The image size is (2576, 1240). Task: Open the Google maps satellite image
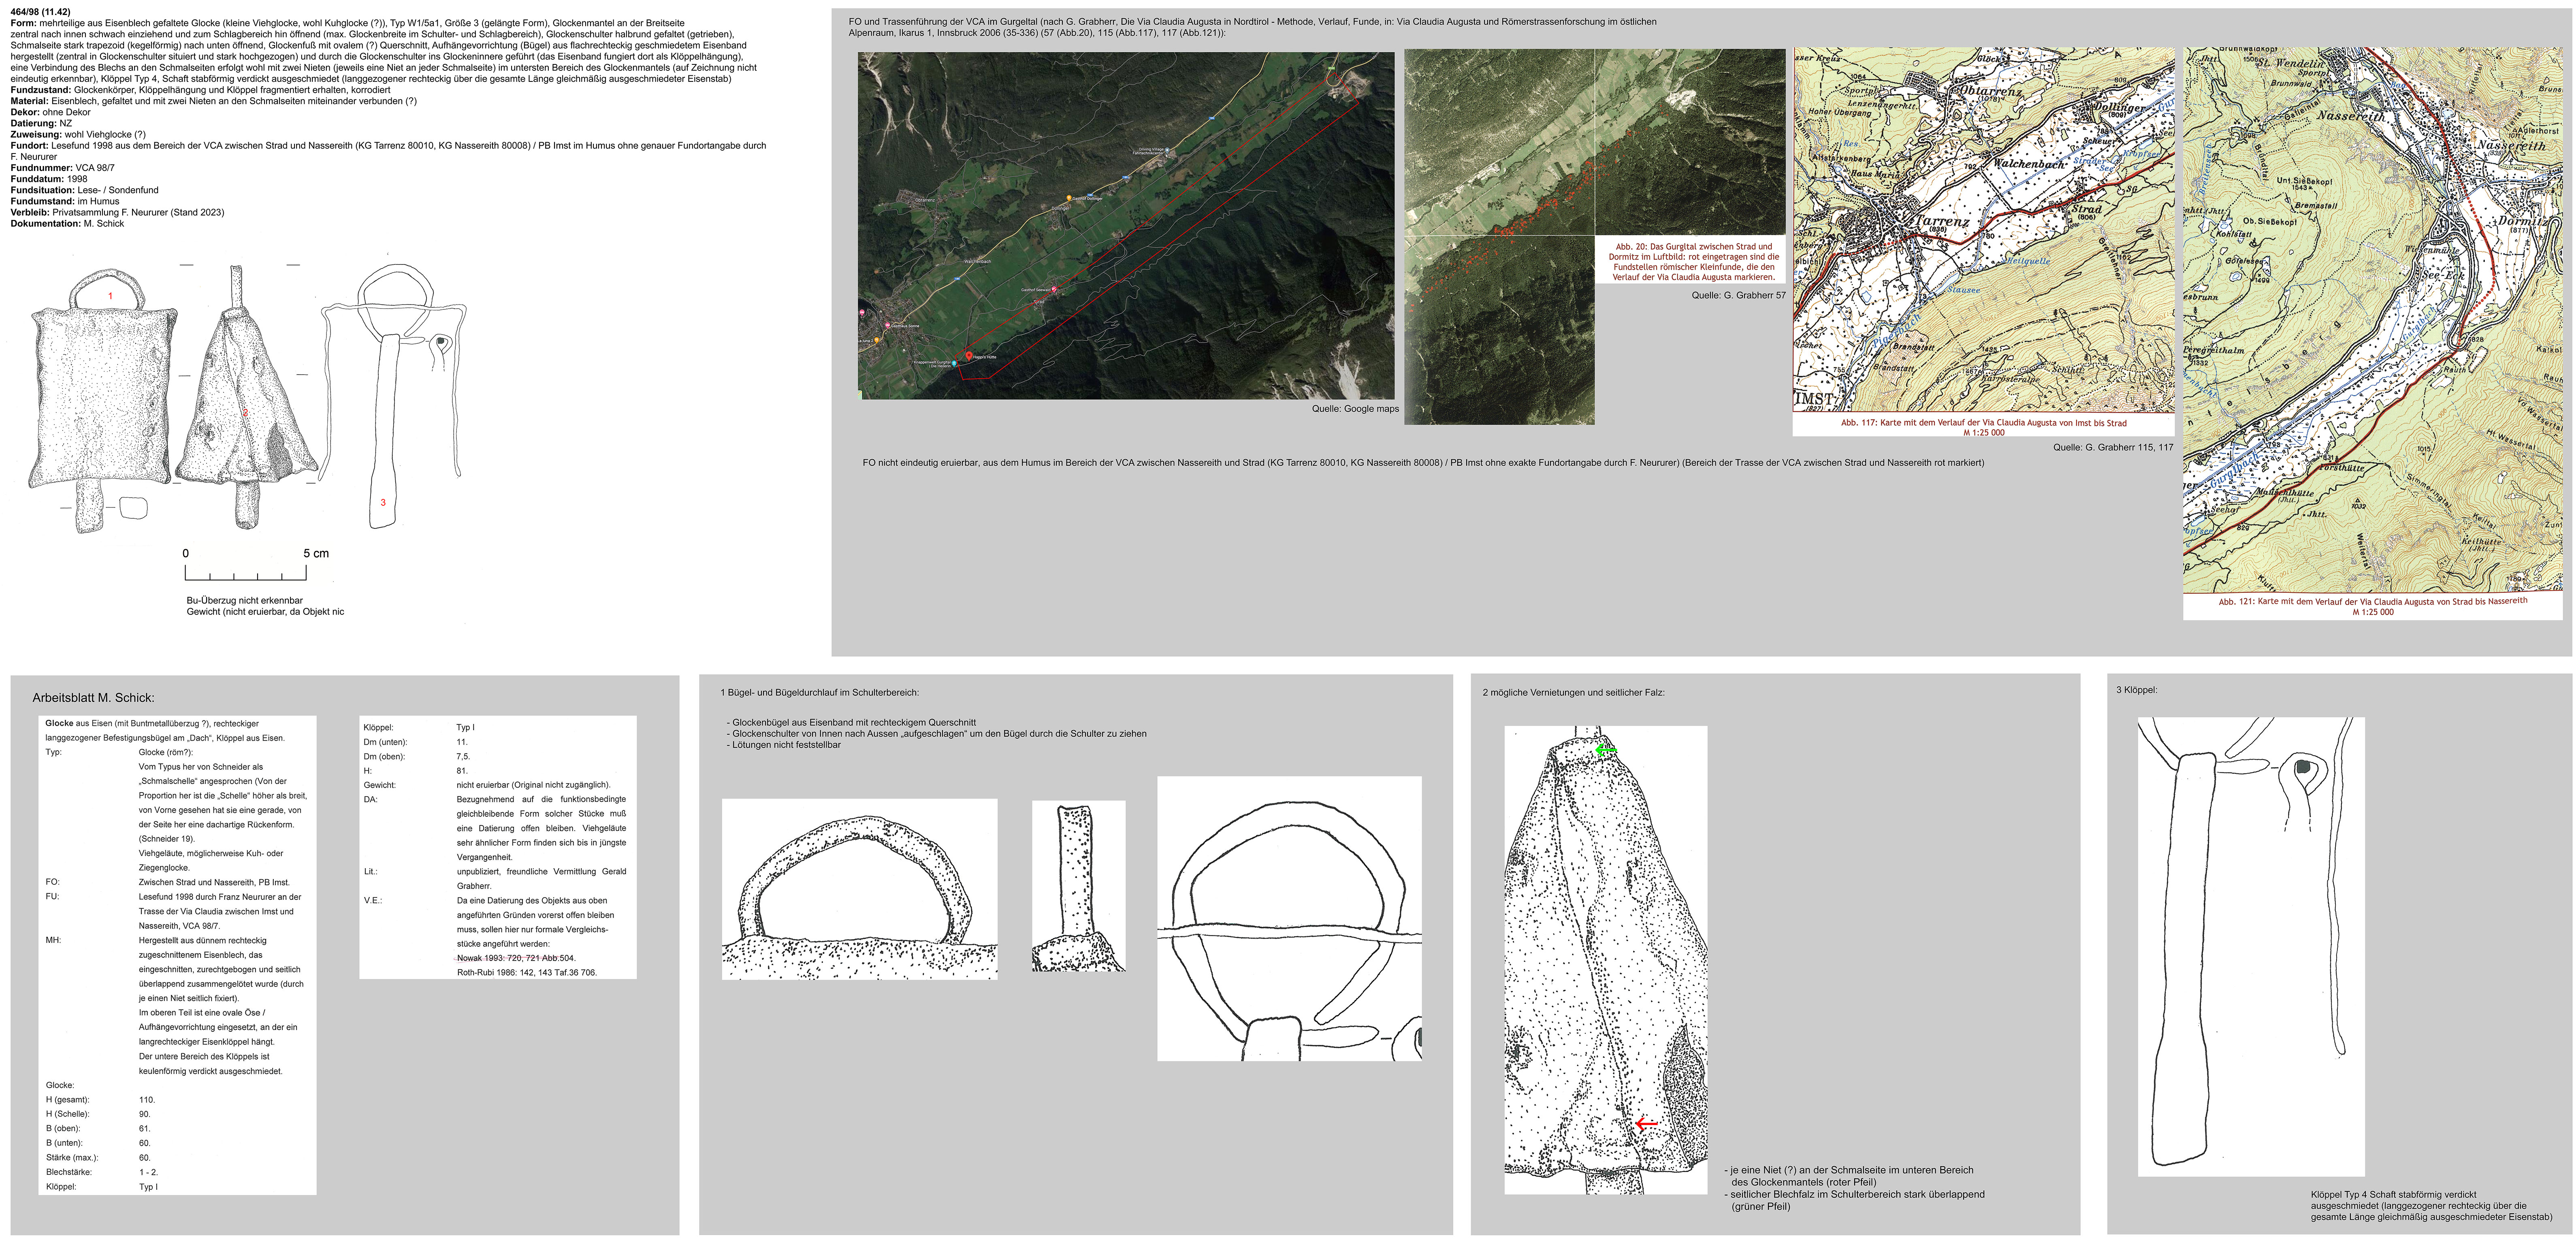1125,225
